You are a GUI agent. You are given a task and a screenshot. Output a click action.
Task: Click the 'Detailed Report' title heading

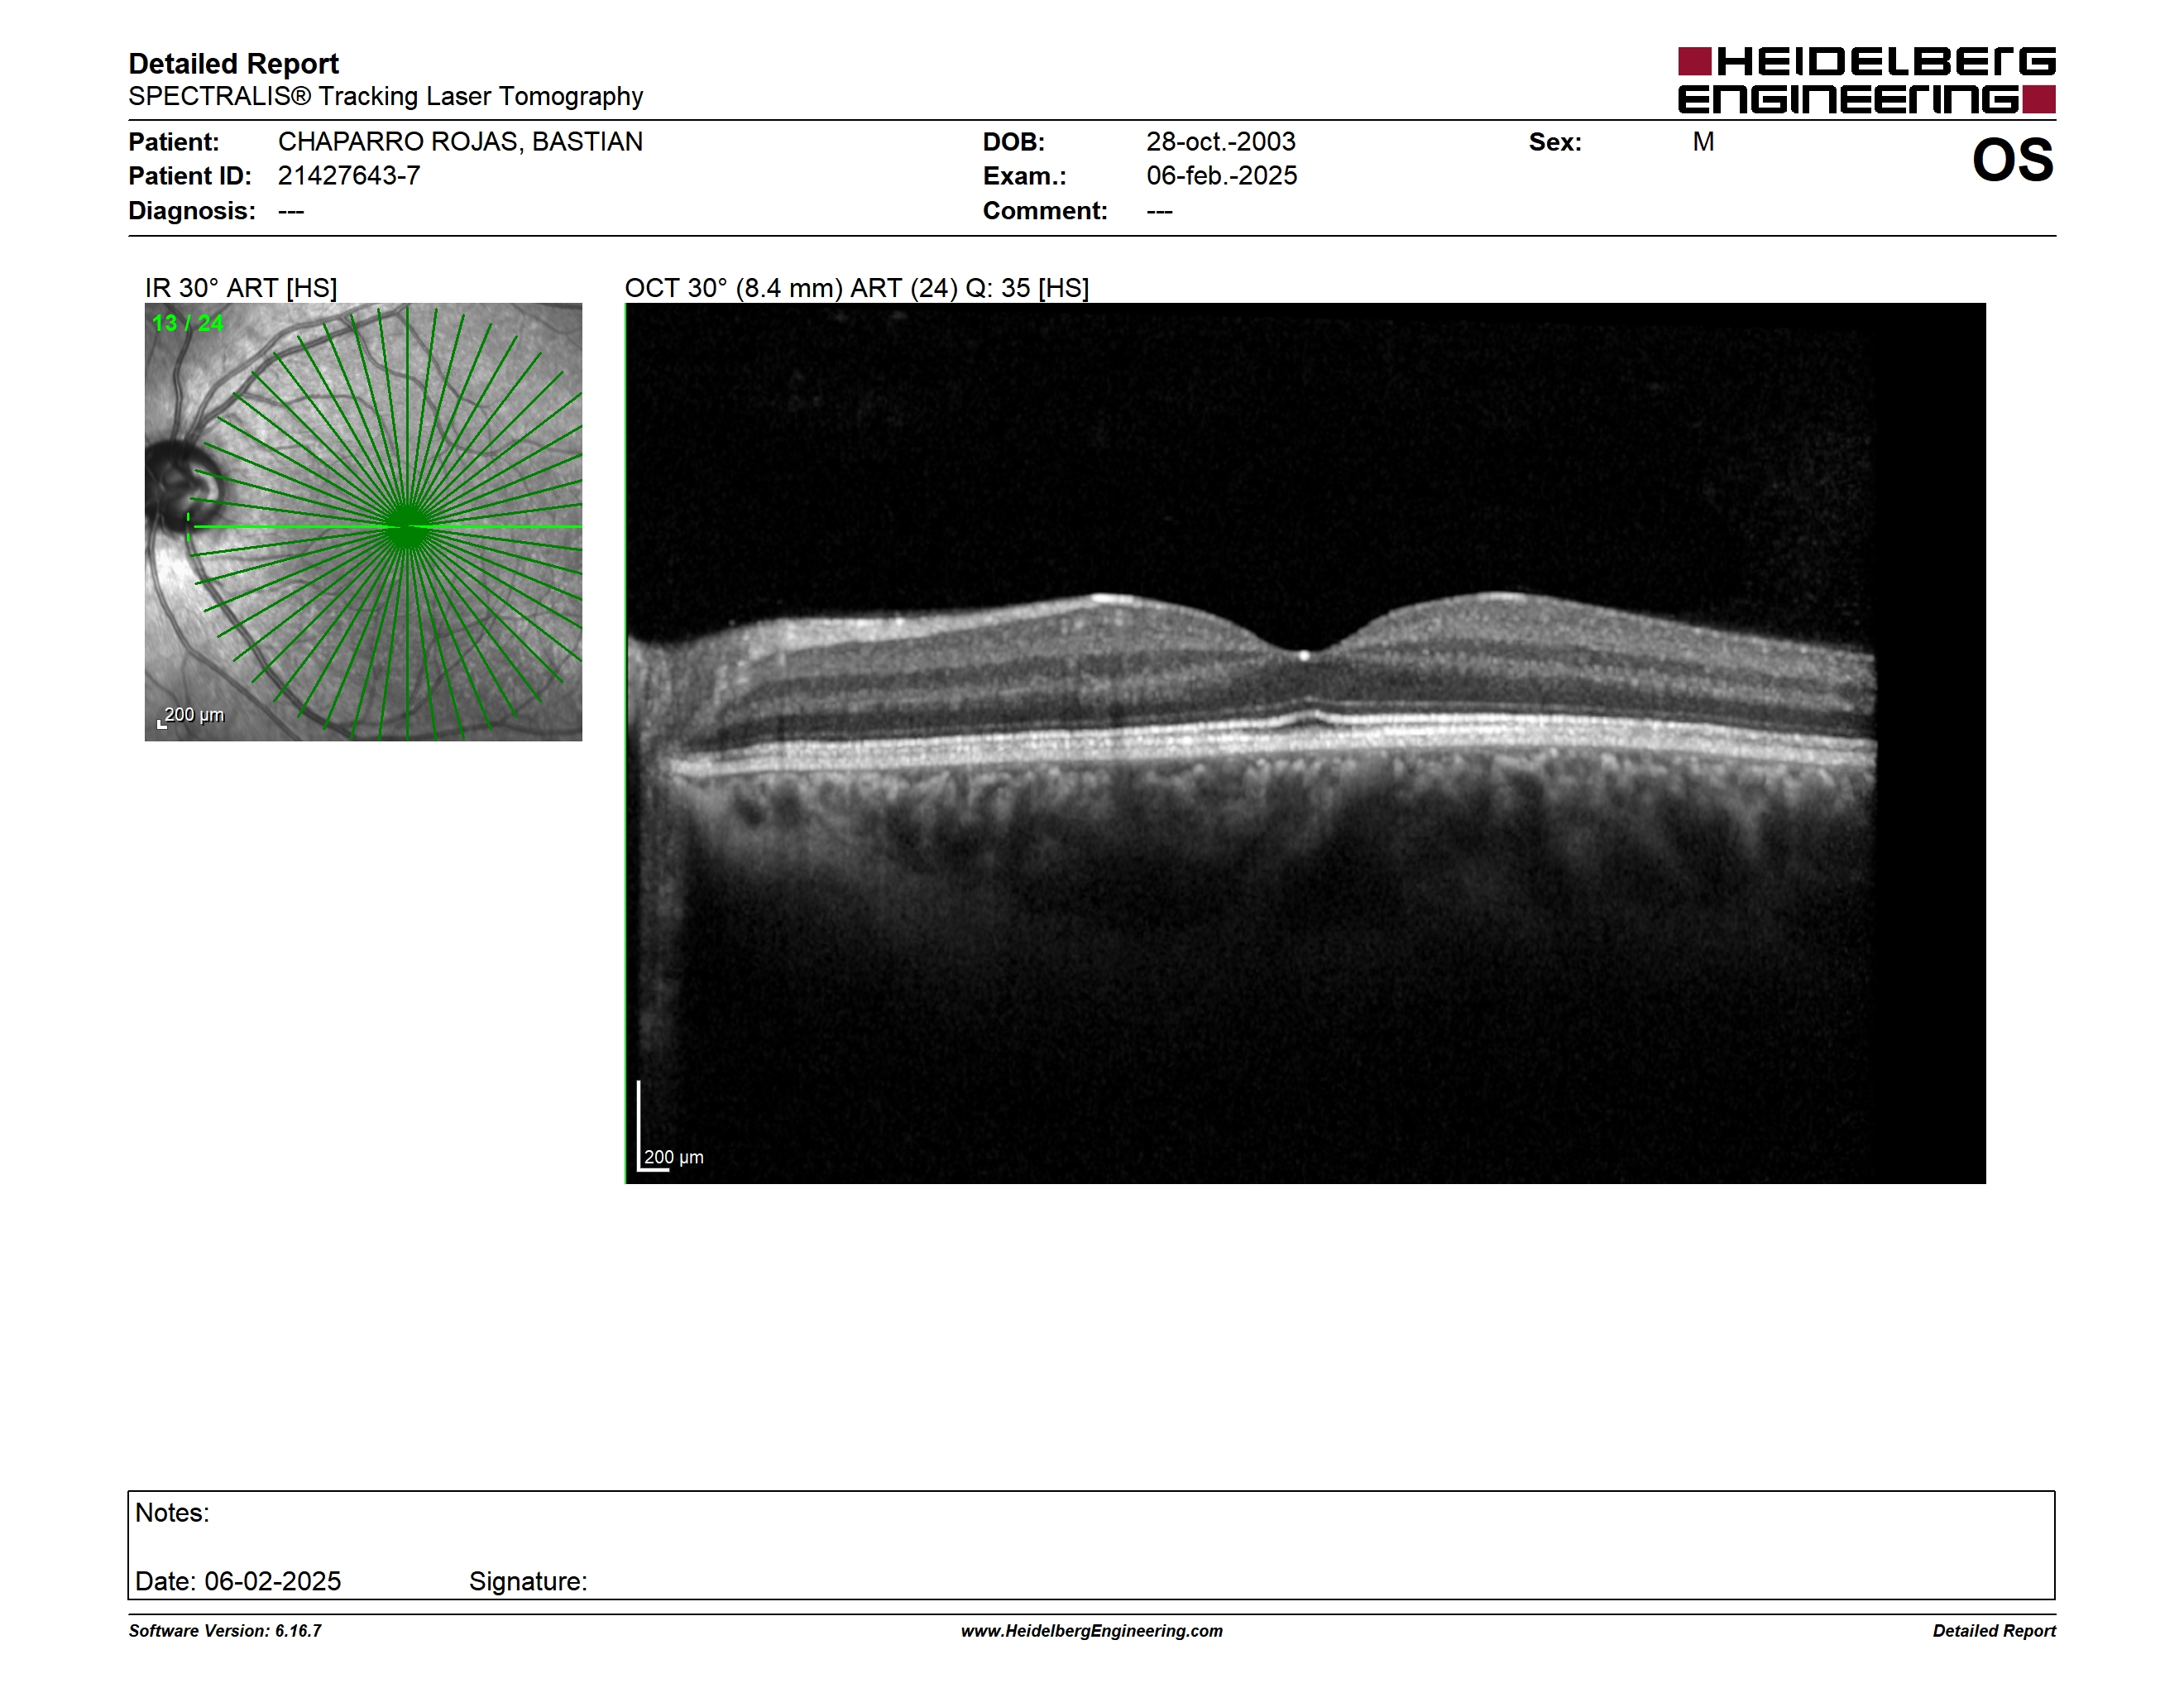pyautogui.click(x=233, y=64)
